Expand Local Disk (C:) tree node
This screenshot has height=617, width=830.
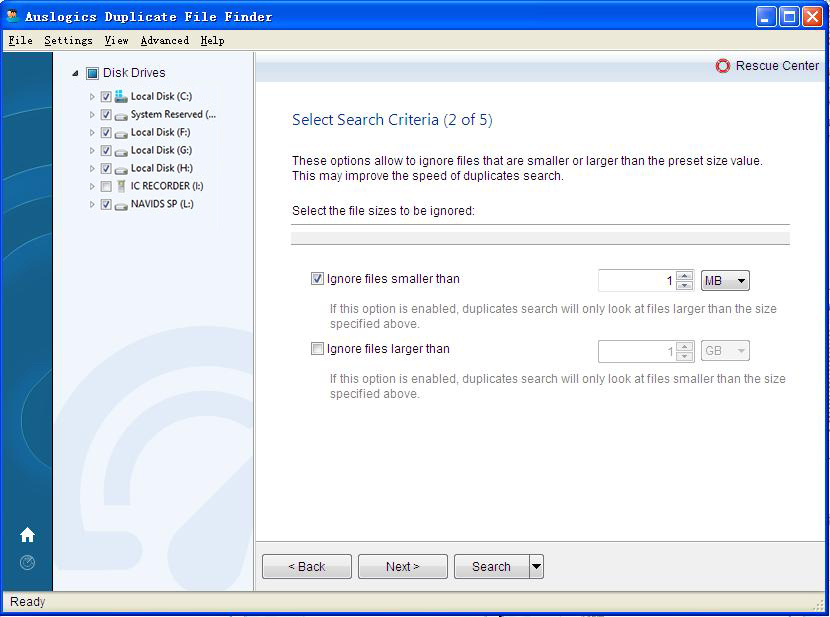(x=92, y=97)
